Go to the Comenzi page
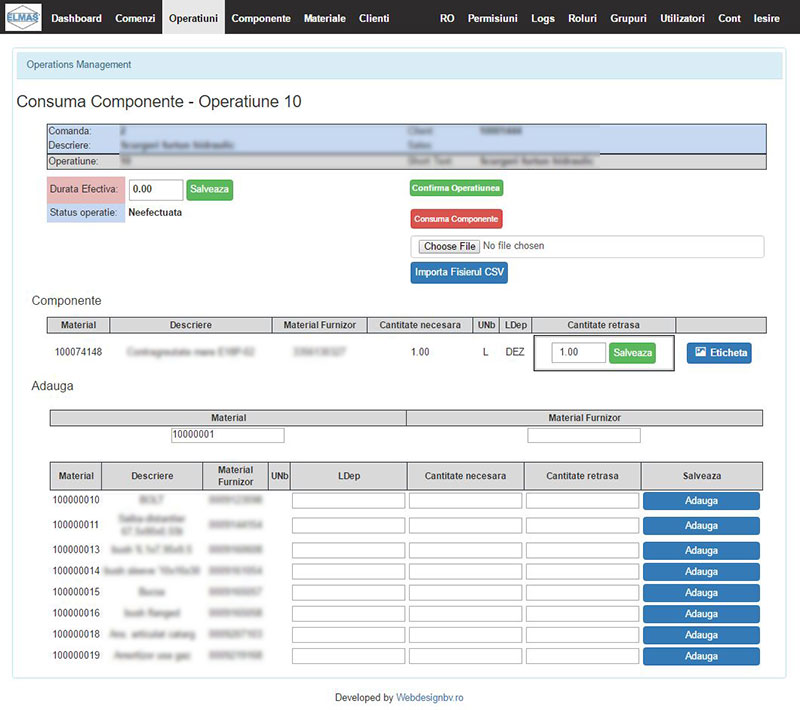Viewport: 800px width, 710px height. click(x=135, y=18)
